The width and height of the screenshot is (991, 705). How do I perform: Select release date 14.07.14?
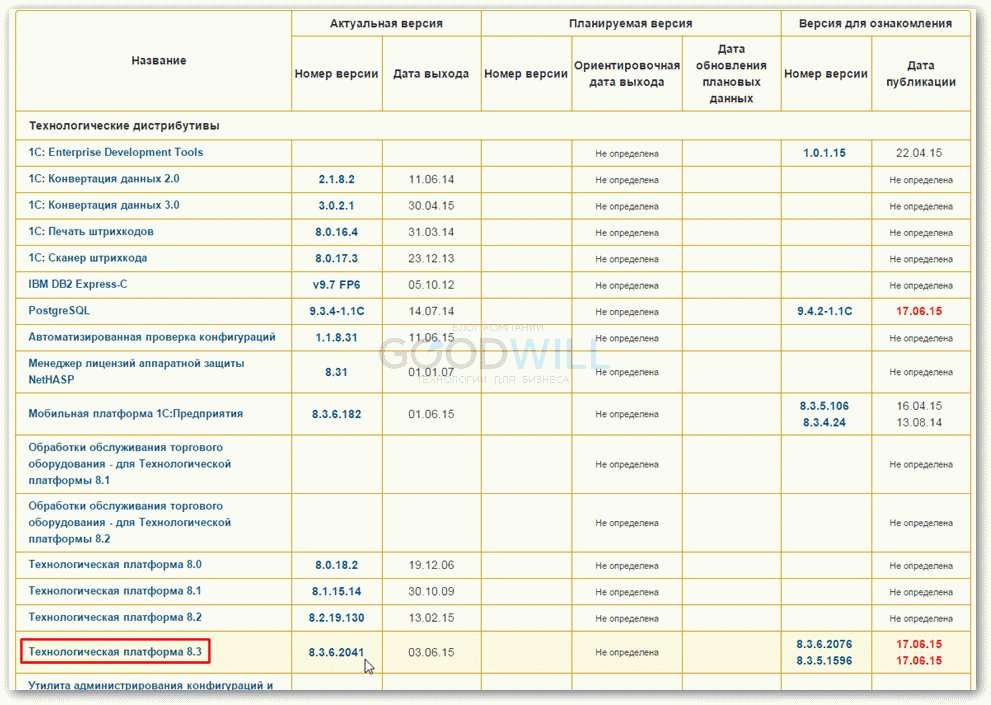coord(431,312)
